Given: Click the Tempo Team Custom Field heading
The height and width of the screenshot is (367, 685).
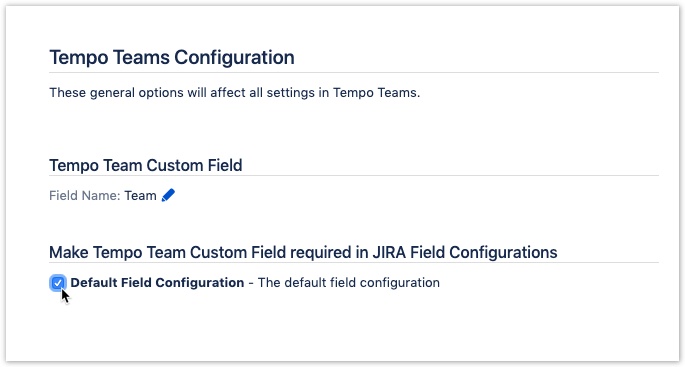Looking at the screenshot, I should [x=145, y=165].
